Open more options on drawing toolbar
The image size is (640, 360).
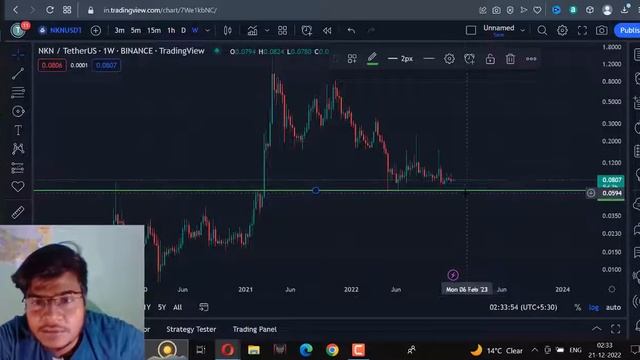(x=531, y=59)
